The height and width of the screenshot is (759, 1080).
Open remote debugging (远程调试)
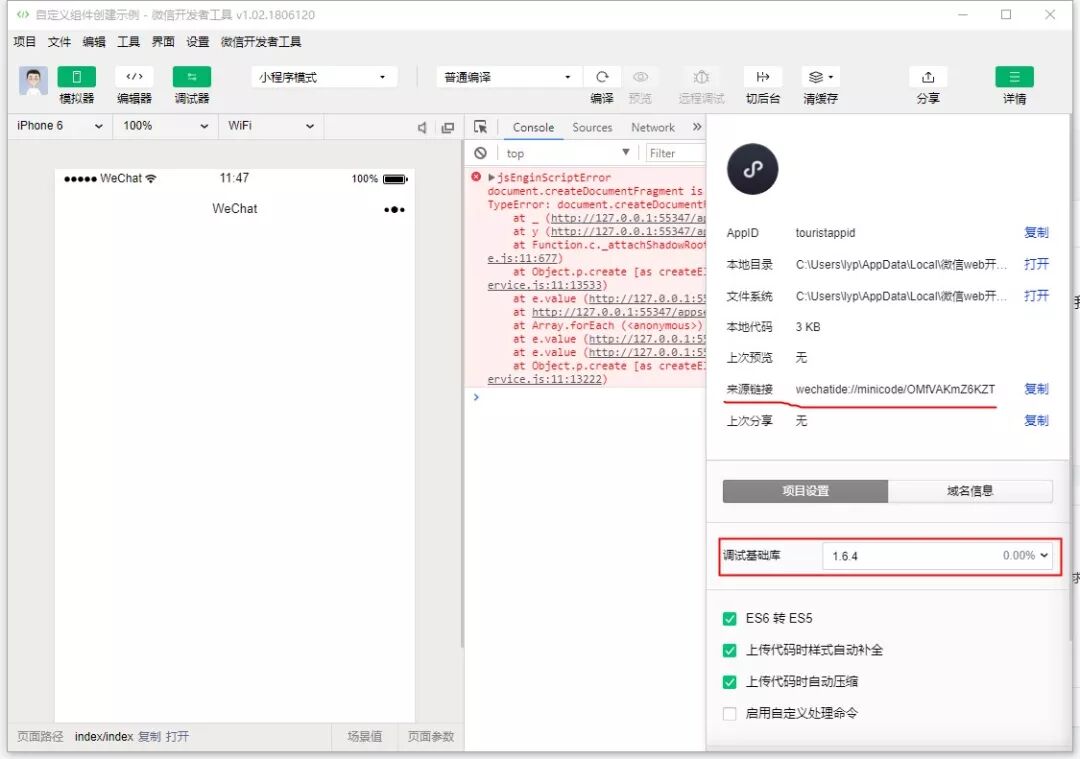tap(701, 76)
